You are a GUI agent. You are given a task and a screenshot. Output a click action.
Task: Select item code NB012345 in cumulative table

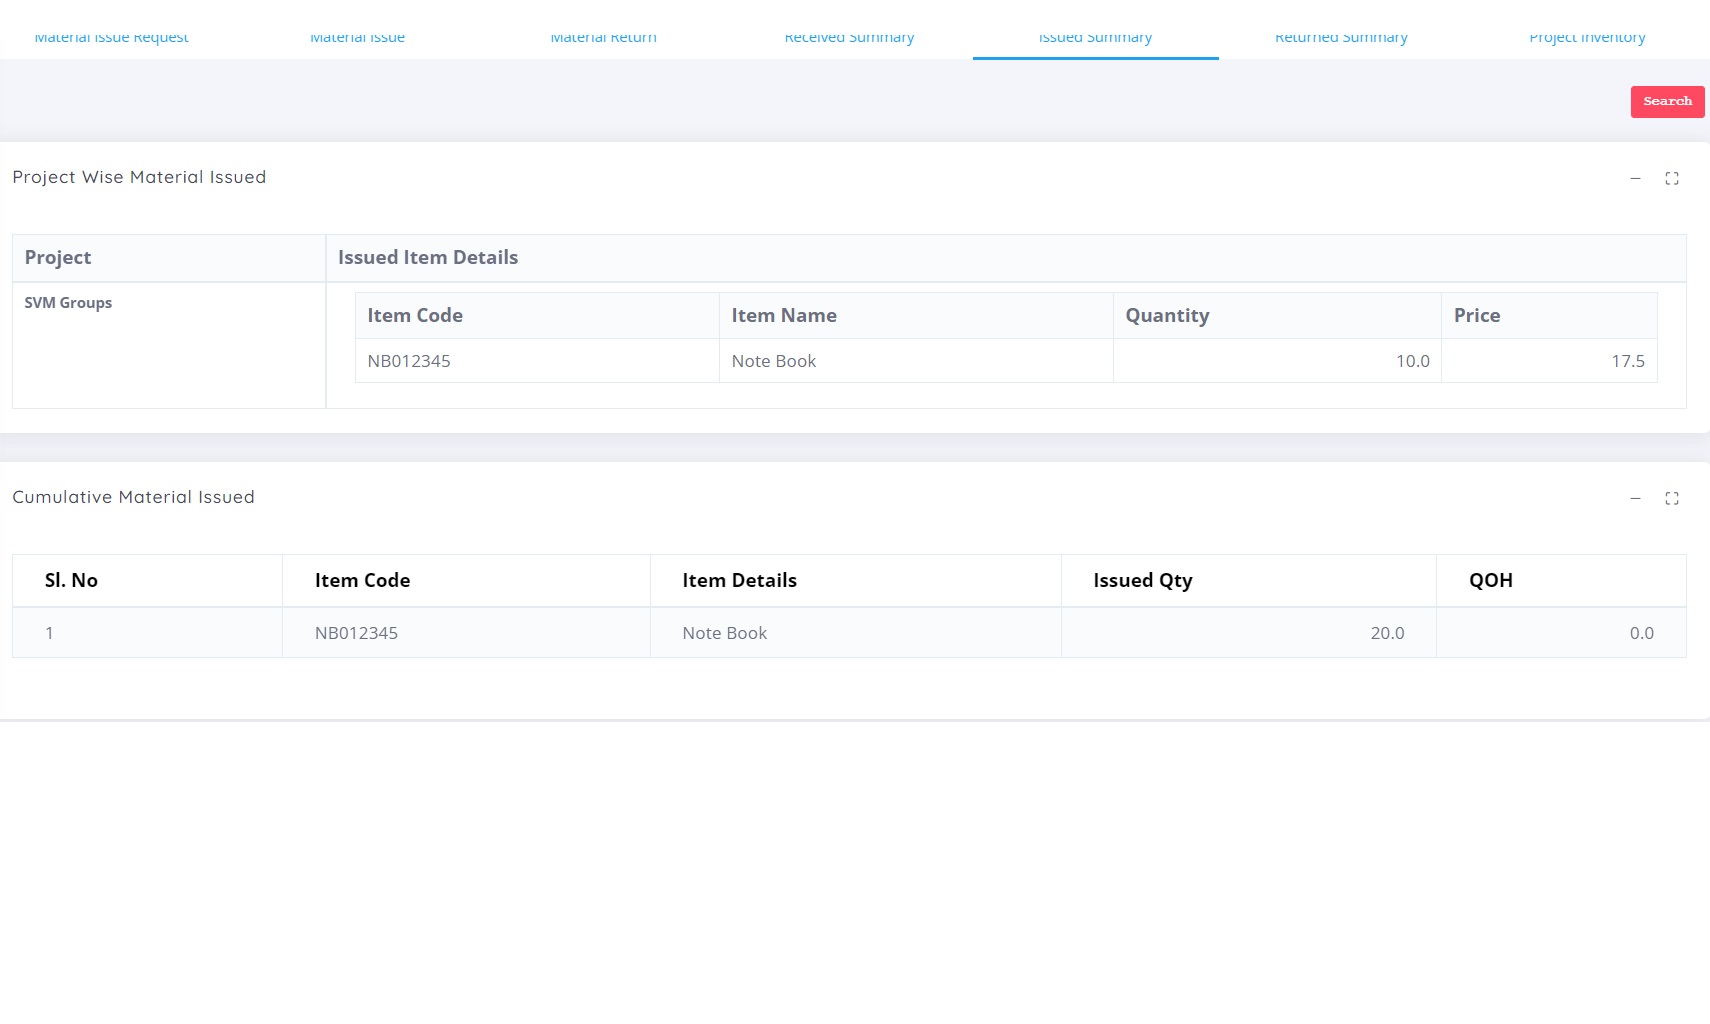click(x=356, y=633)
